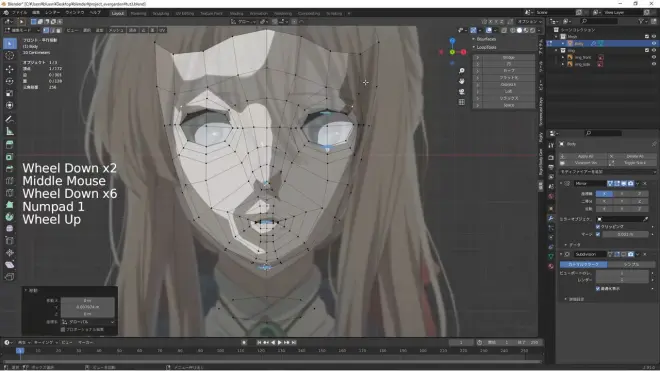Screen dimensions: 660x371
Task: Select the Shear tool
Action: 10,265
